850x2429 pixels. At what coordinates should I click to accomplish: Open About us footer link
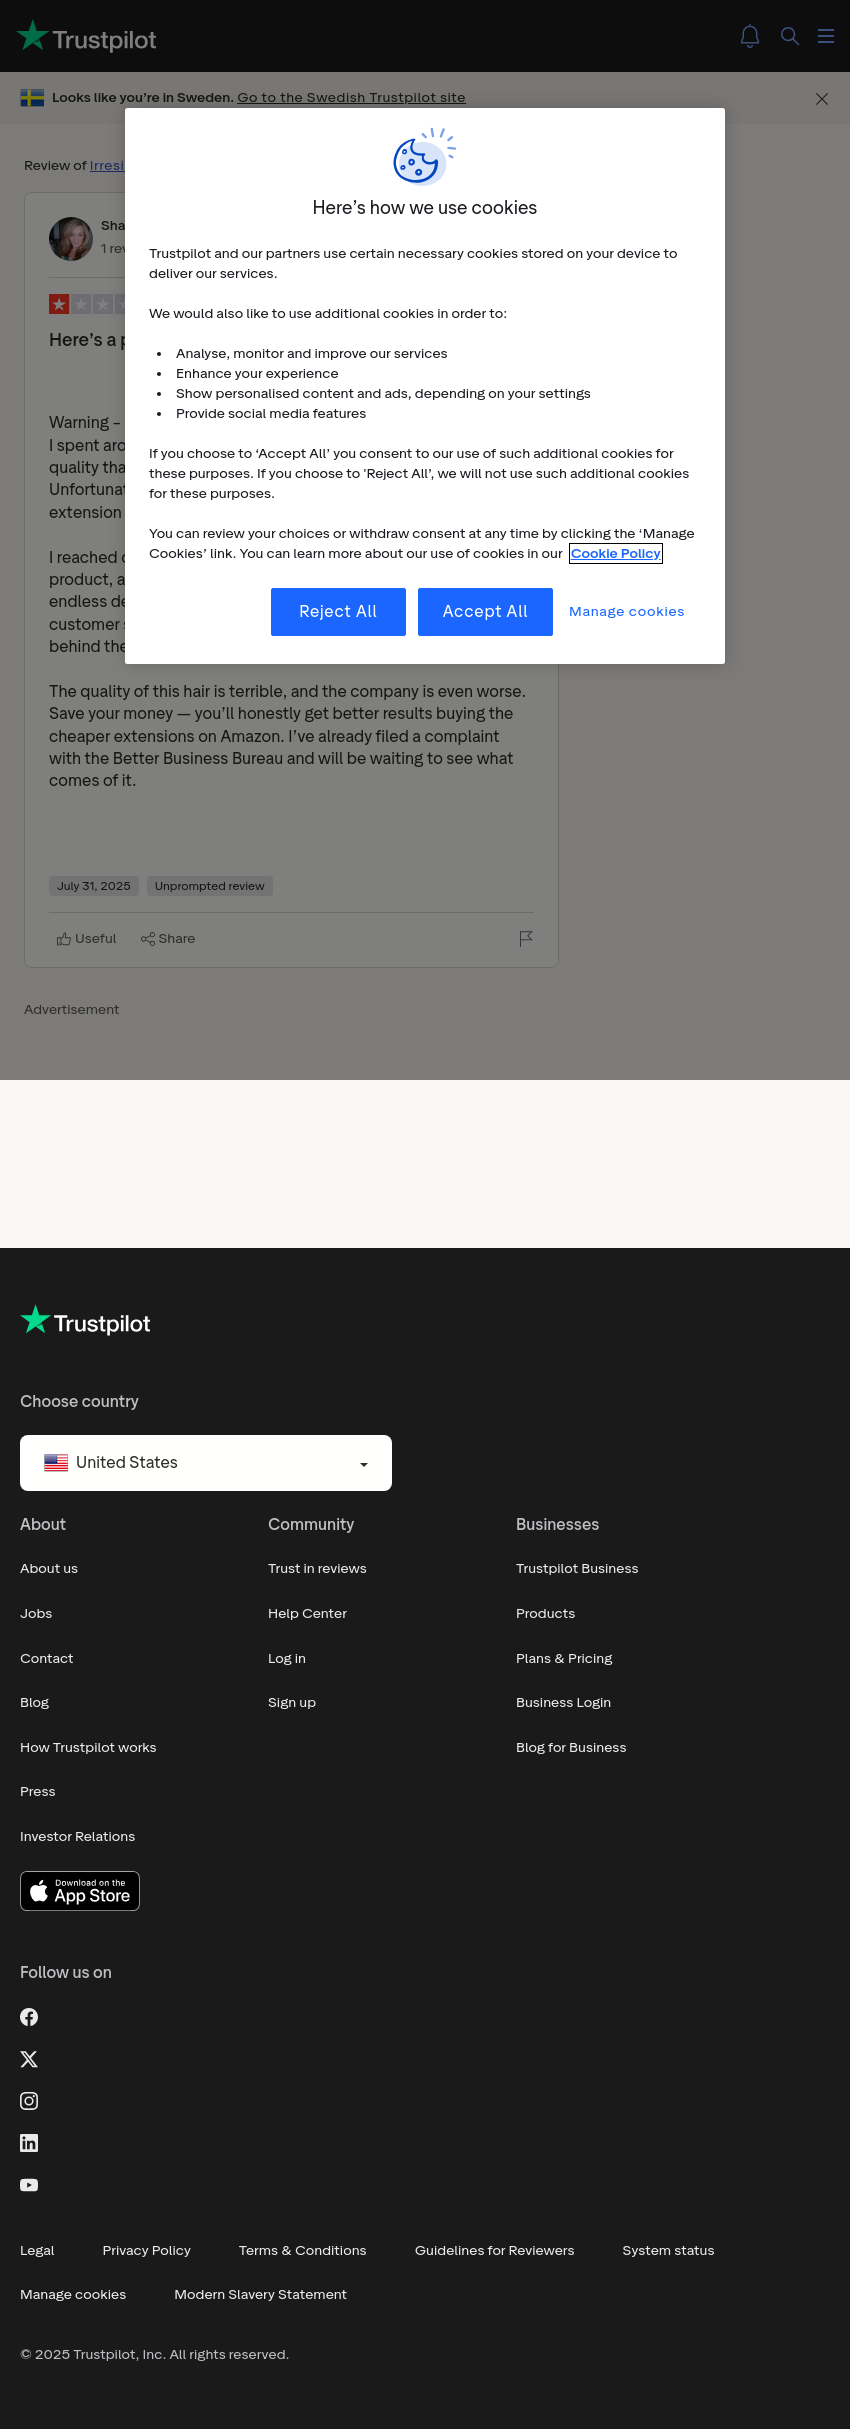tap(49, 1569)
